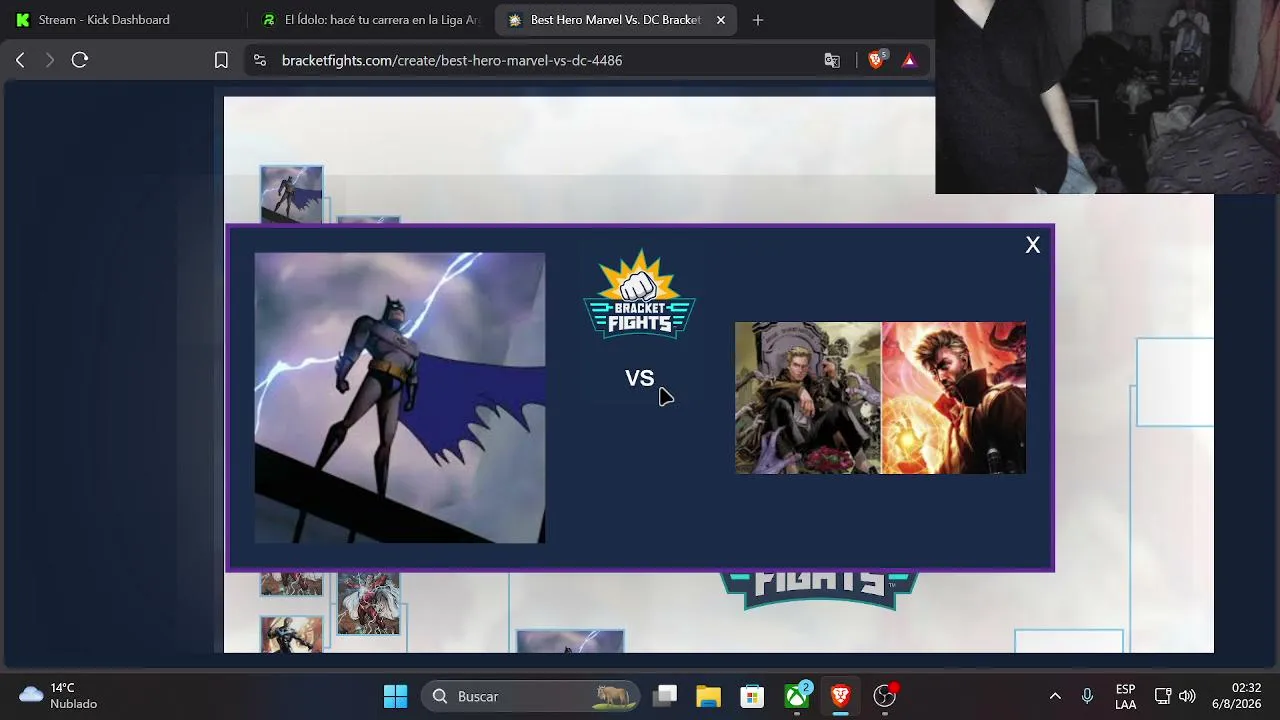Open network settings from the tray icon
The image size is (1280, 720).
click(1163, 696)
